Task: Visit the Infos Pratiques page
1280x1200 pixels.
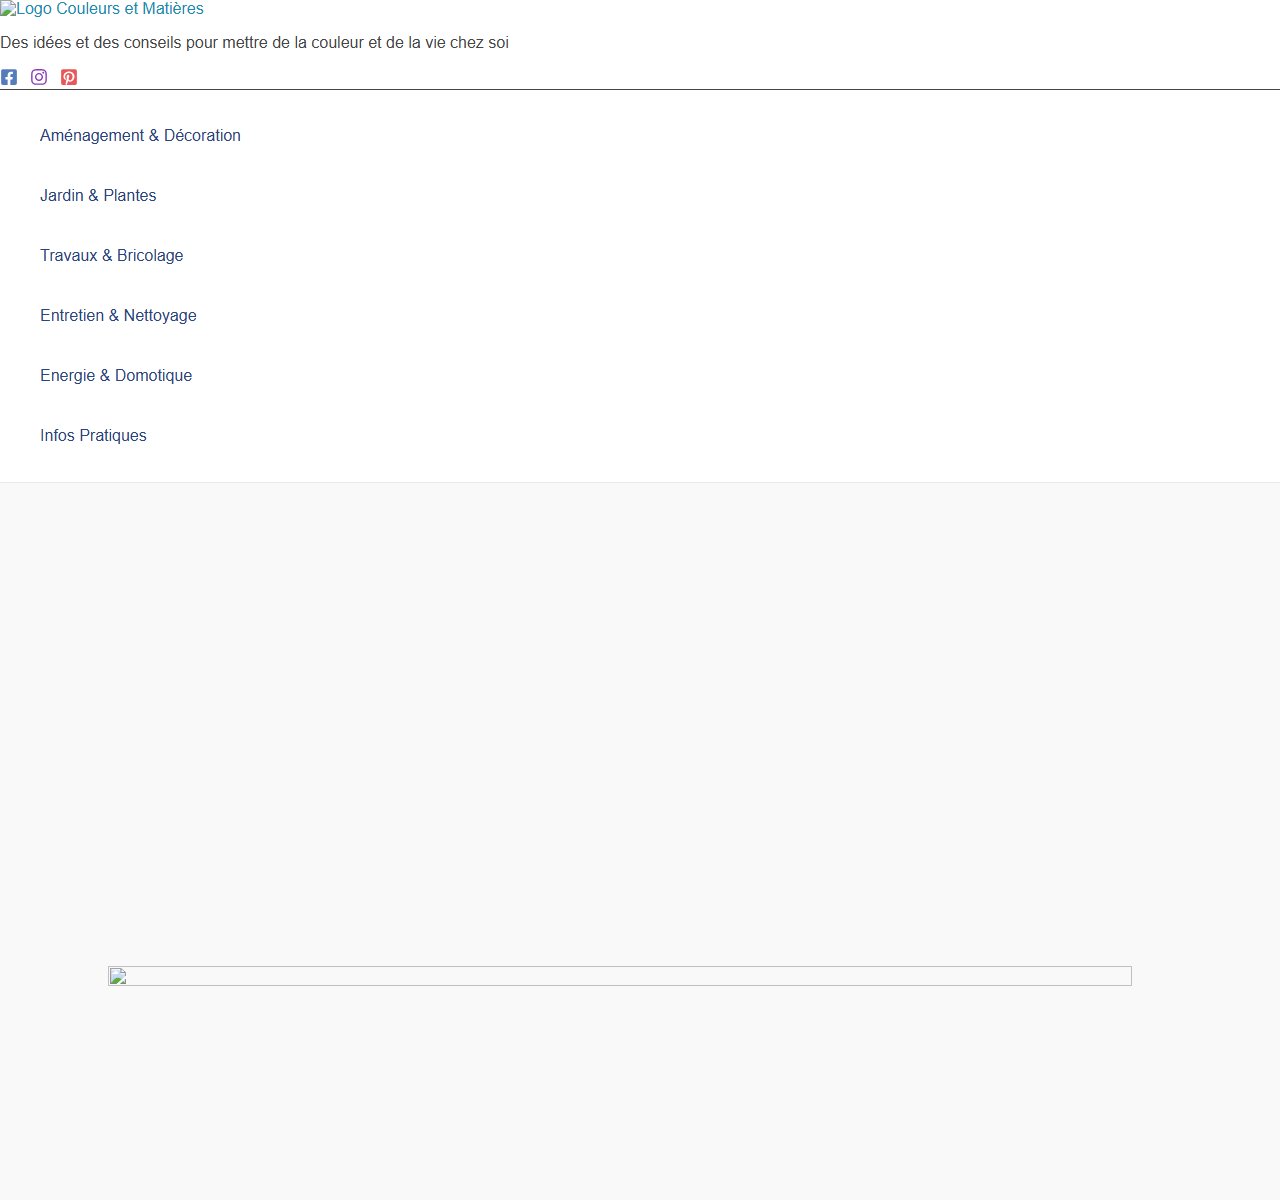Action: 93,436
